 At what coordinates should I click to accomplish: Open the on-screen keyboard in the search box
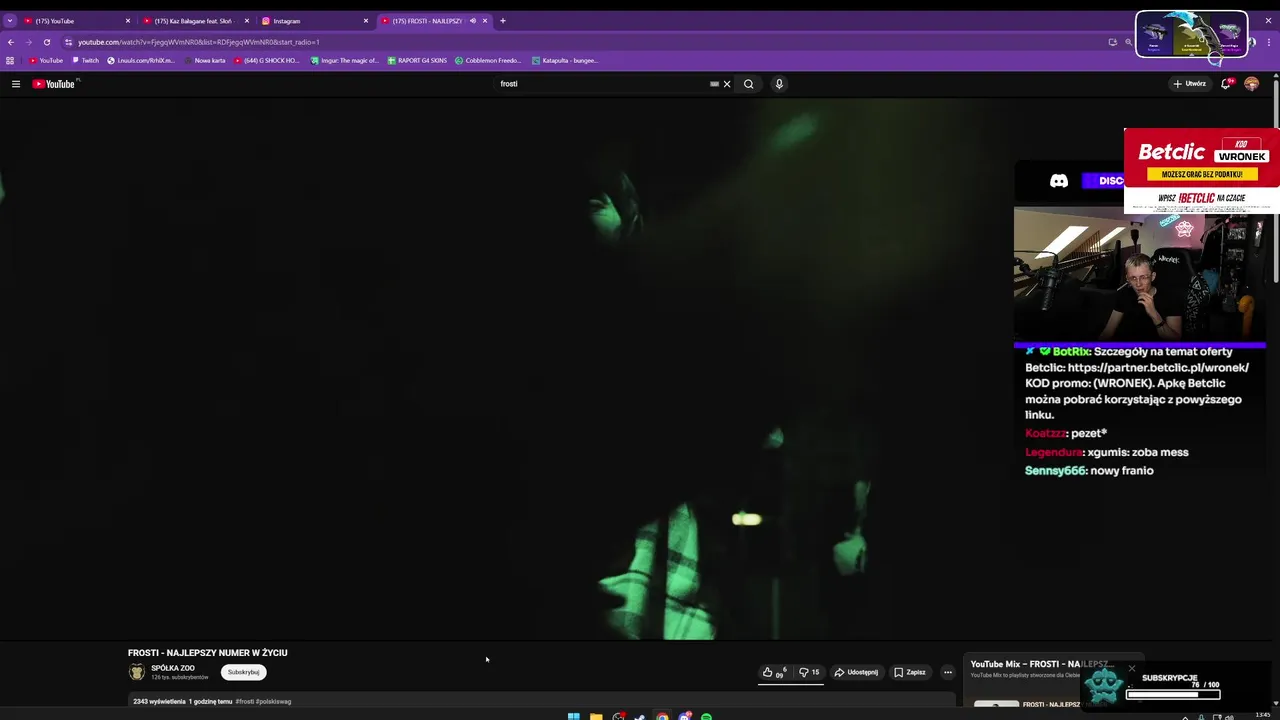pyautogui.click(x=714, y=84)
